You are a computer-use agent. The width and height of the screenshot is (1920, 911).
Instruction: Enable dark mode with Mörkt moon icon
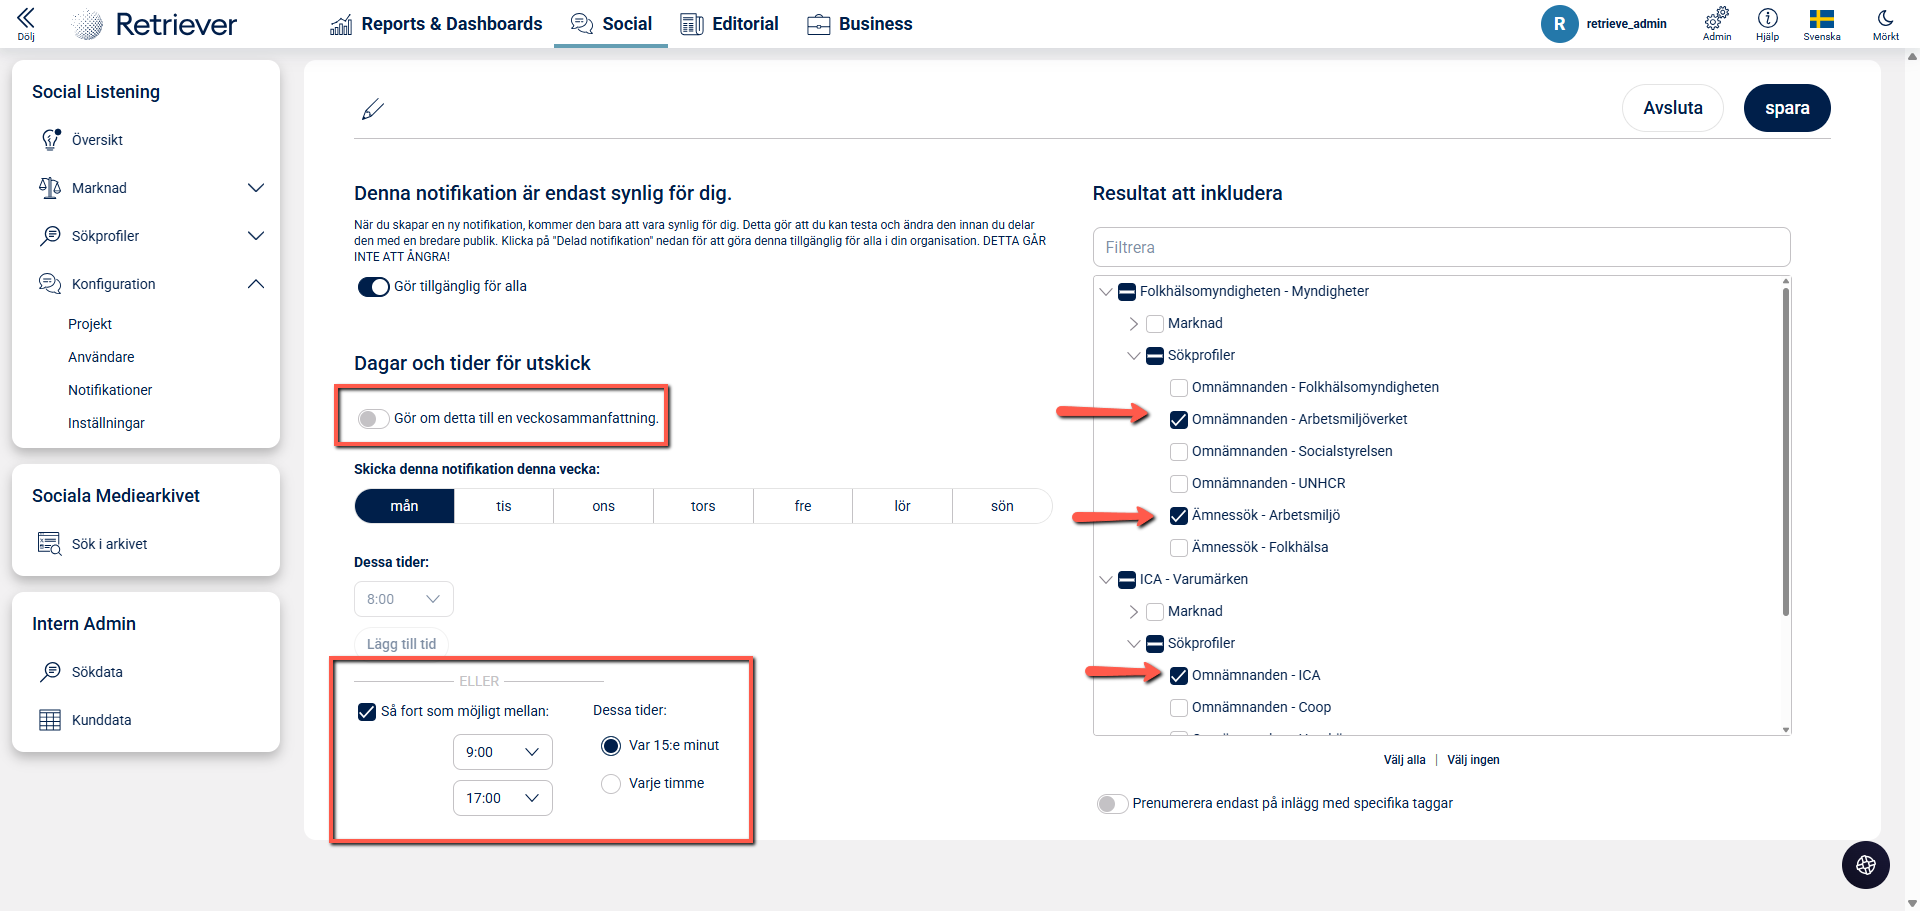coord(1885,19)
